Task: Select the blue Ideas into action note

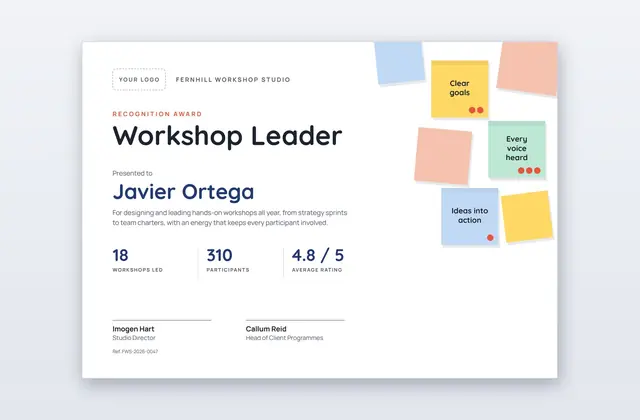Action: [x=470, y=216]
